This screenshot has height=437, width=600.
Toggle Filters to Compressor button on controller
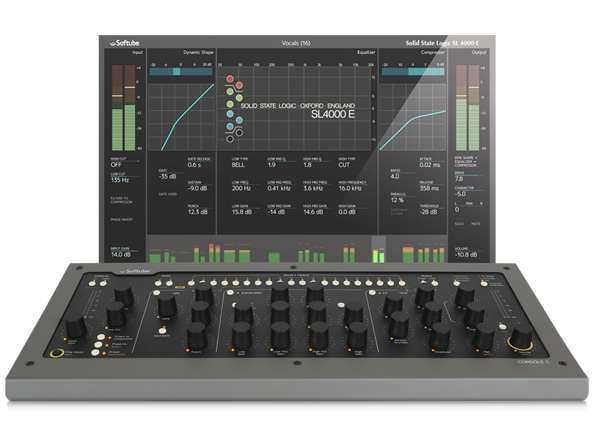click(x=101, y=337)
